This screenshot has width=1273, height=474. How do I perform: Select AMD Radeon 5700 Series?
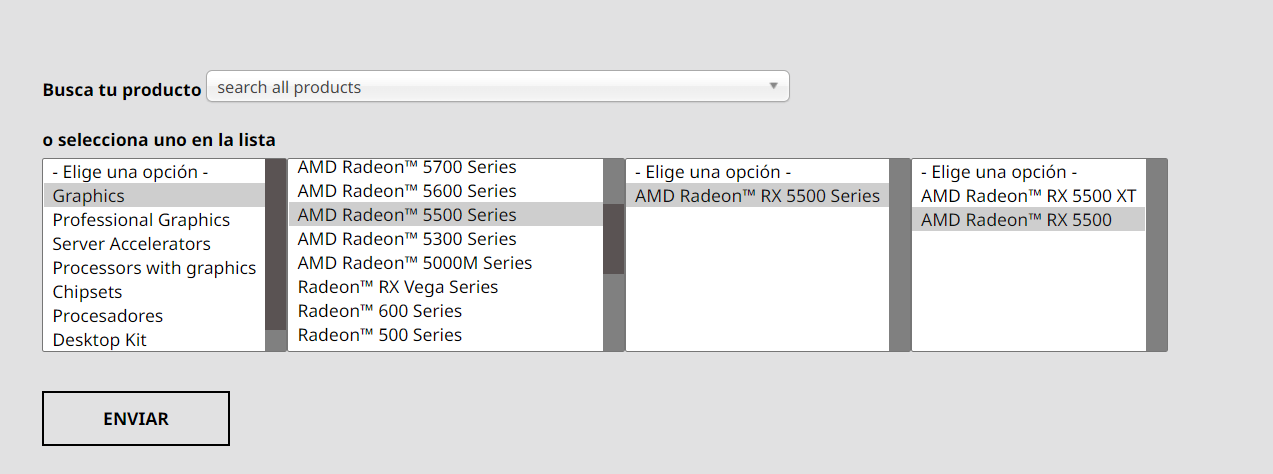pyautogui.click(x=407, y=167)
